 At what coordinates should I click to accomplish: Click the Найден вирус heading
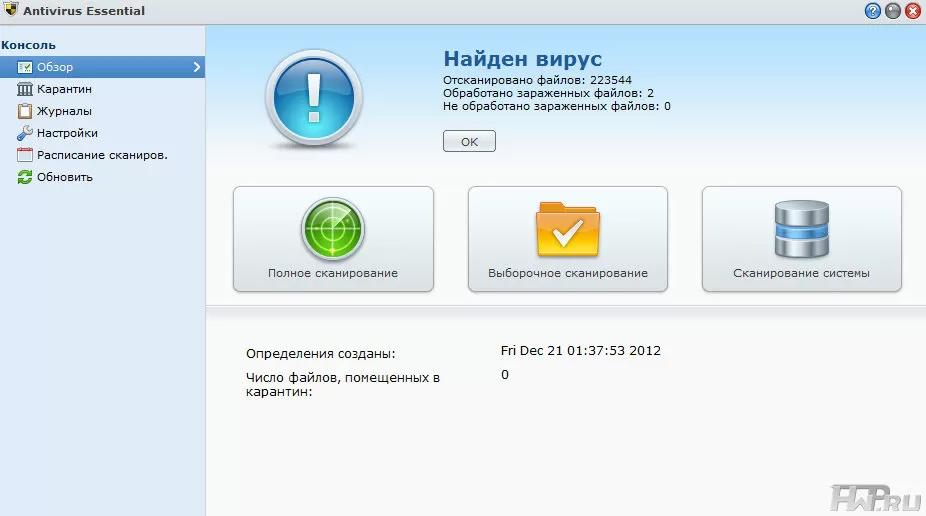(523, 58)
